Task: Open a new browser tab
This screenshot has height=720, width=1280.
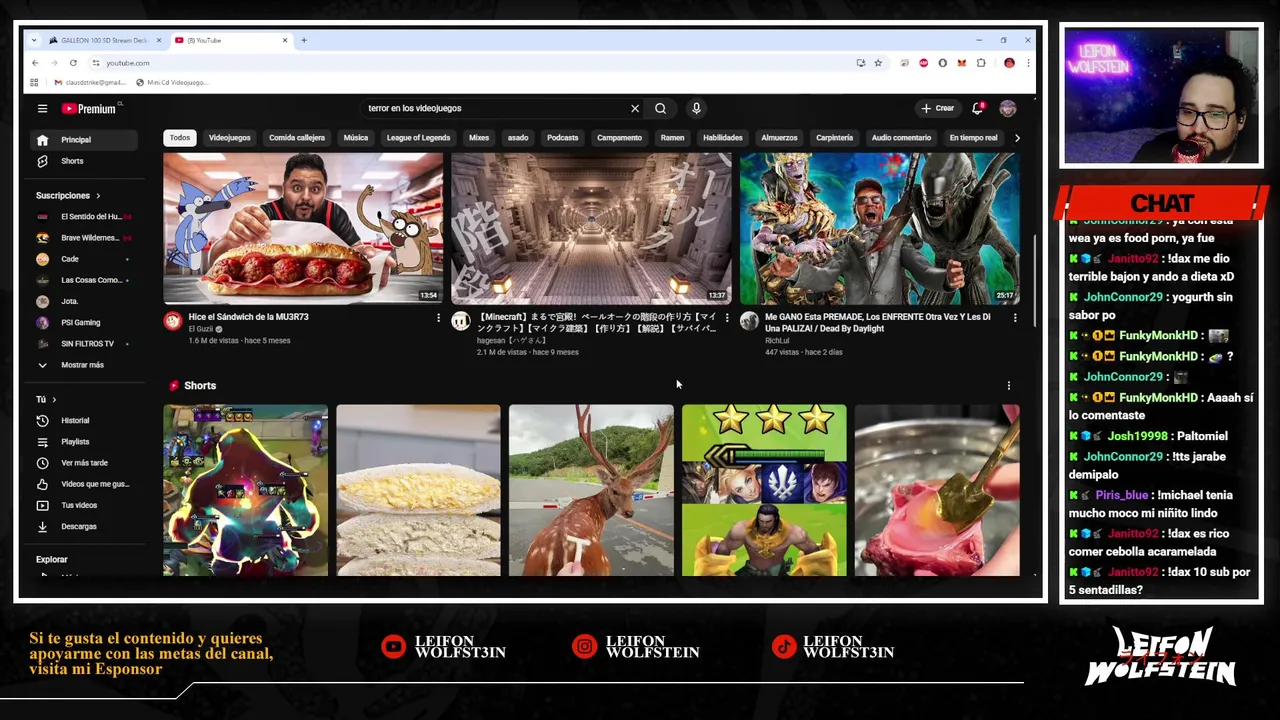Action: point(304,40)
